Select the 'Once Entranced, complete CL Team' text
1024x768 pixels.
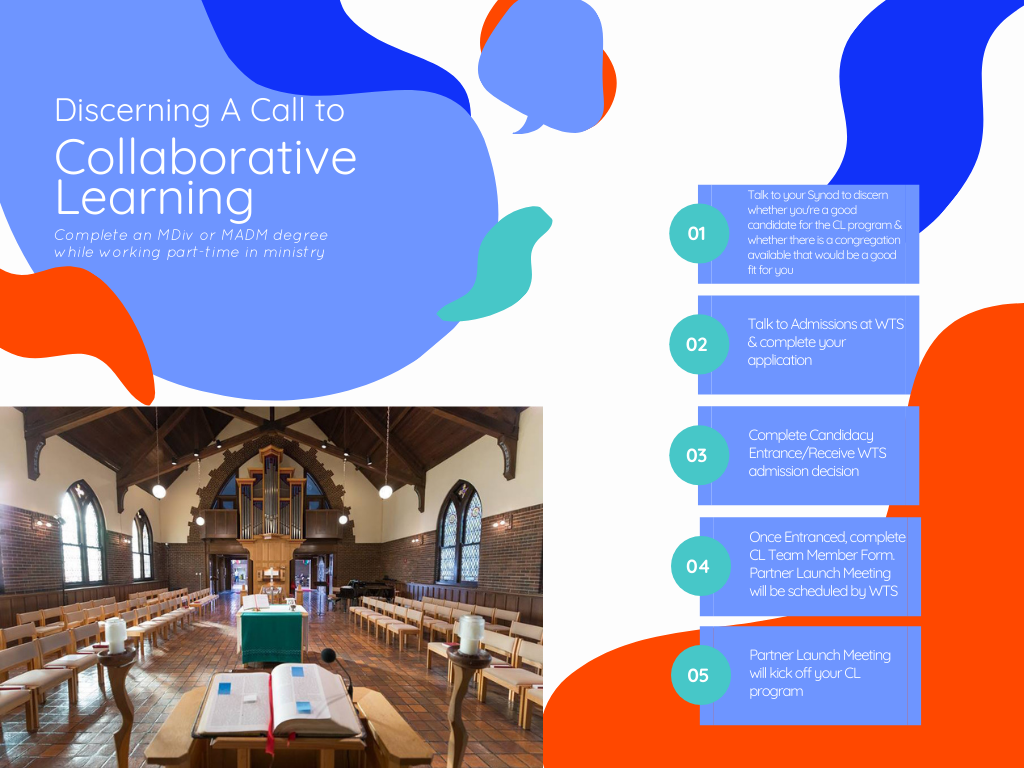click(x=827, y=564)
